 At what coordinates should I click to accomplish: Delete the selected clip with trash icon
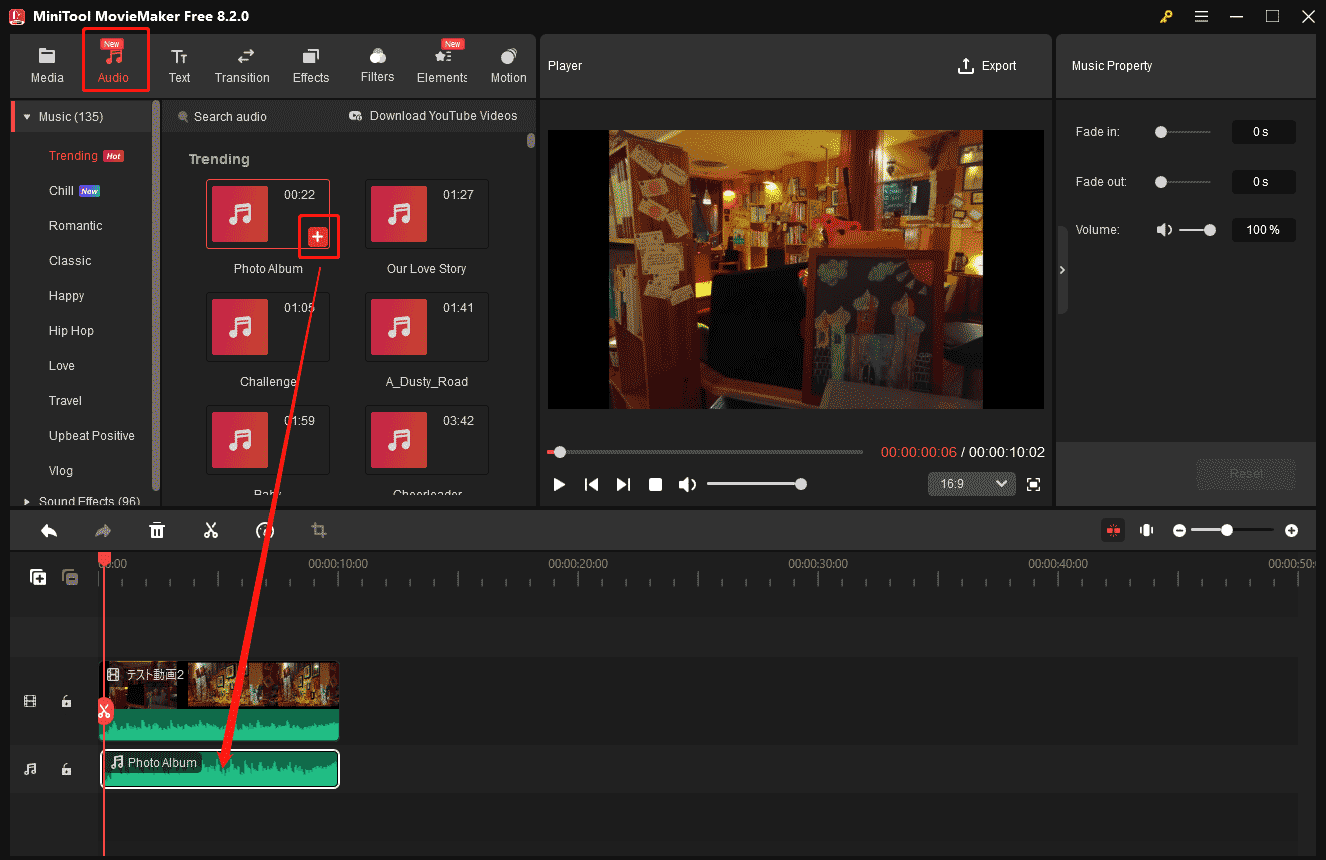click(157, 530)
